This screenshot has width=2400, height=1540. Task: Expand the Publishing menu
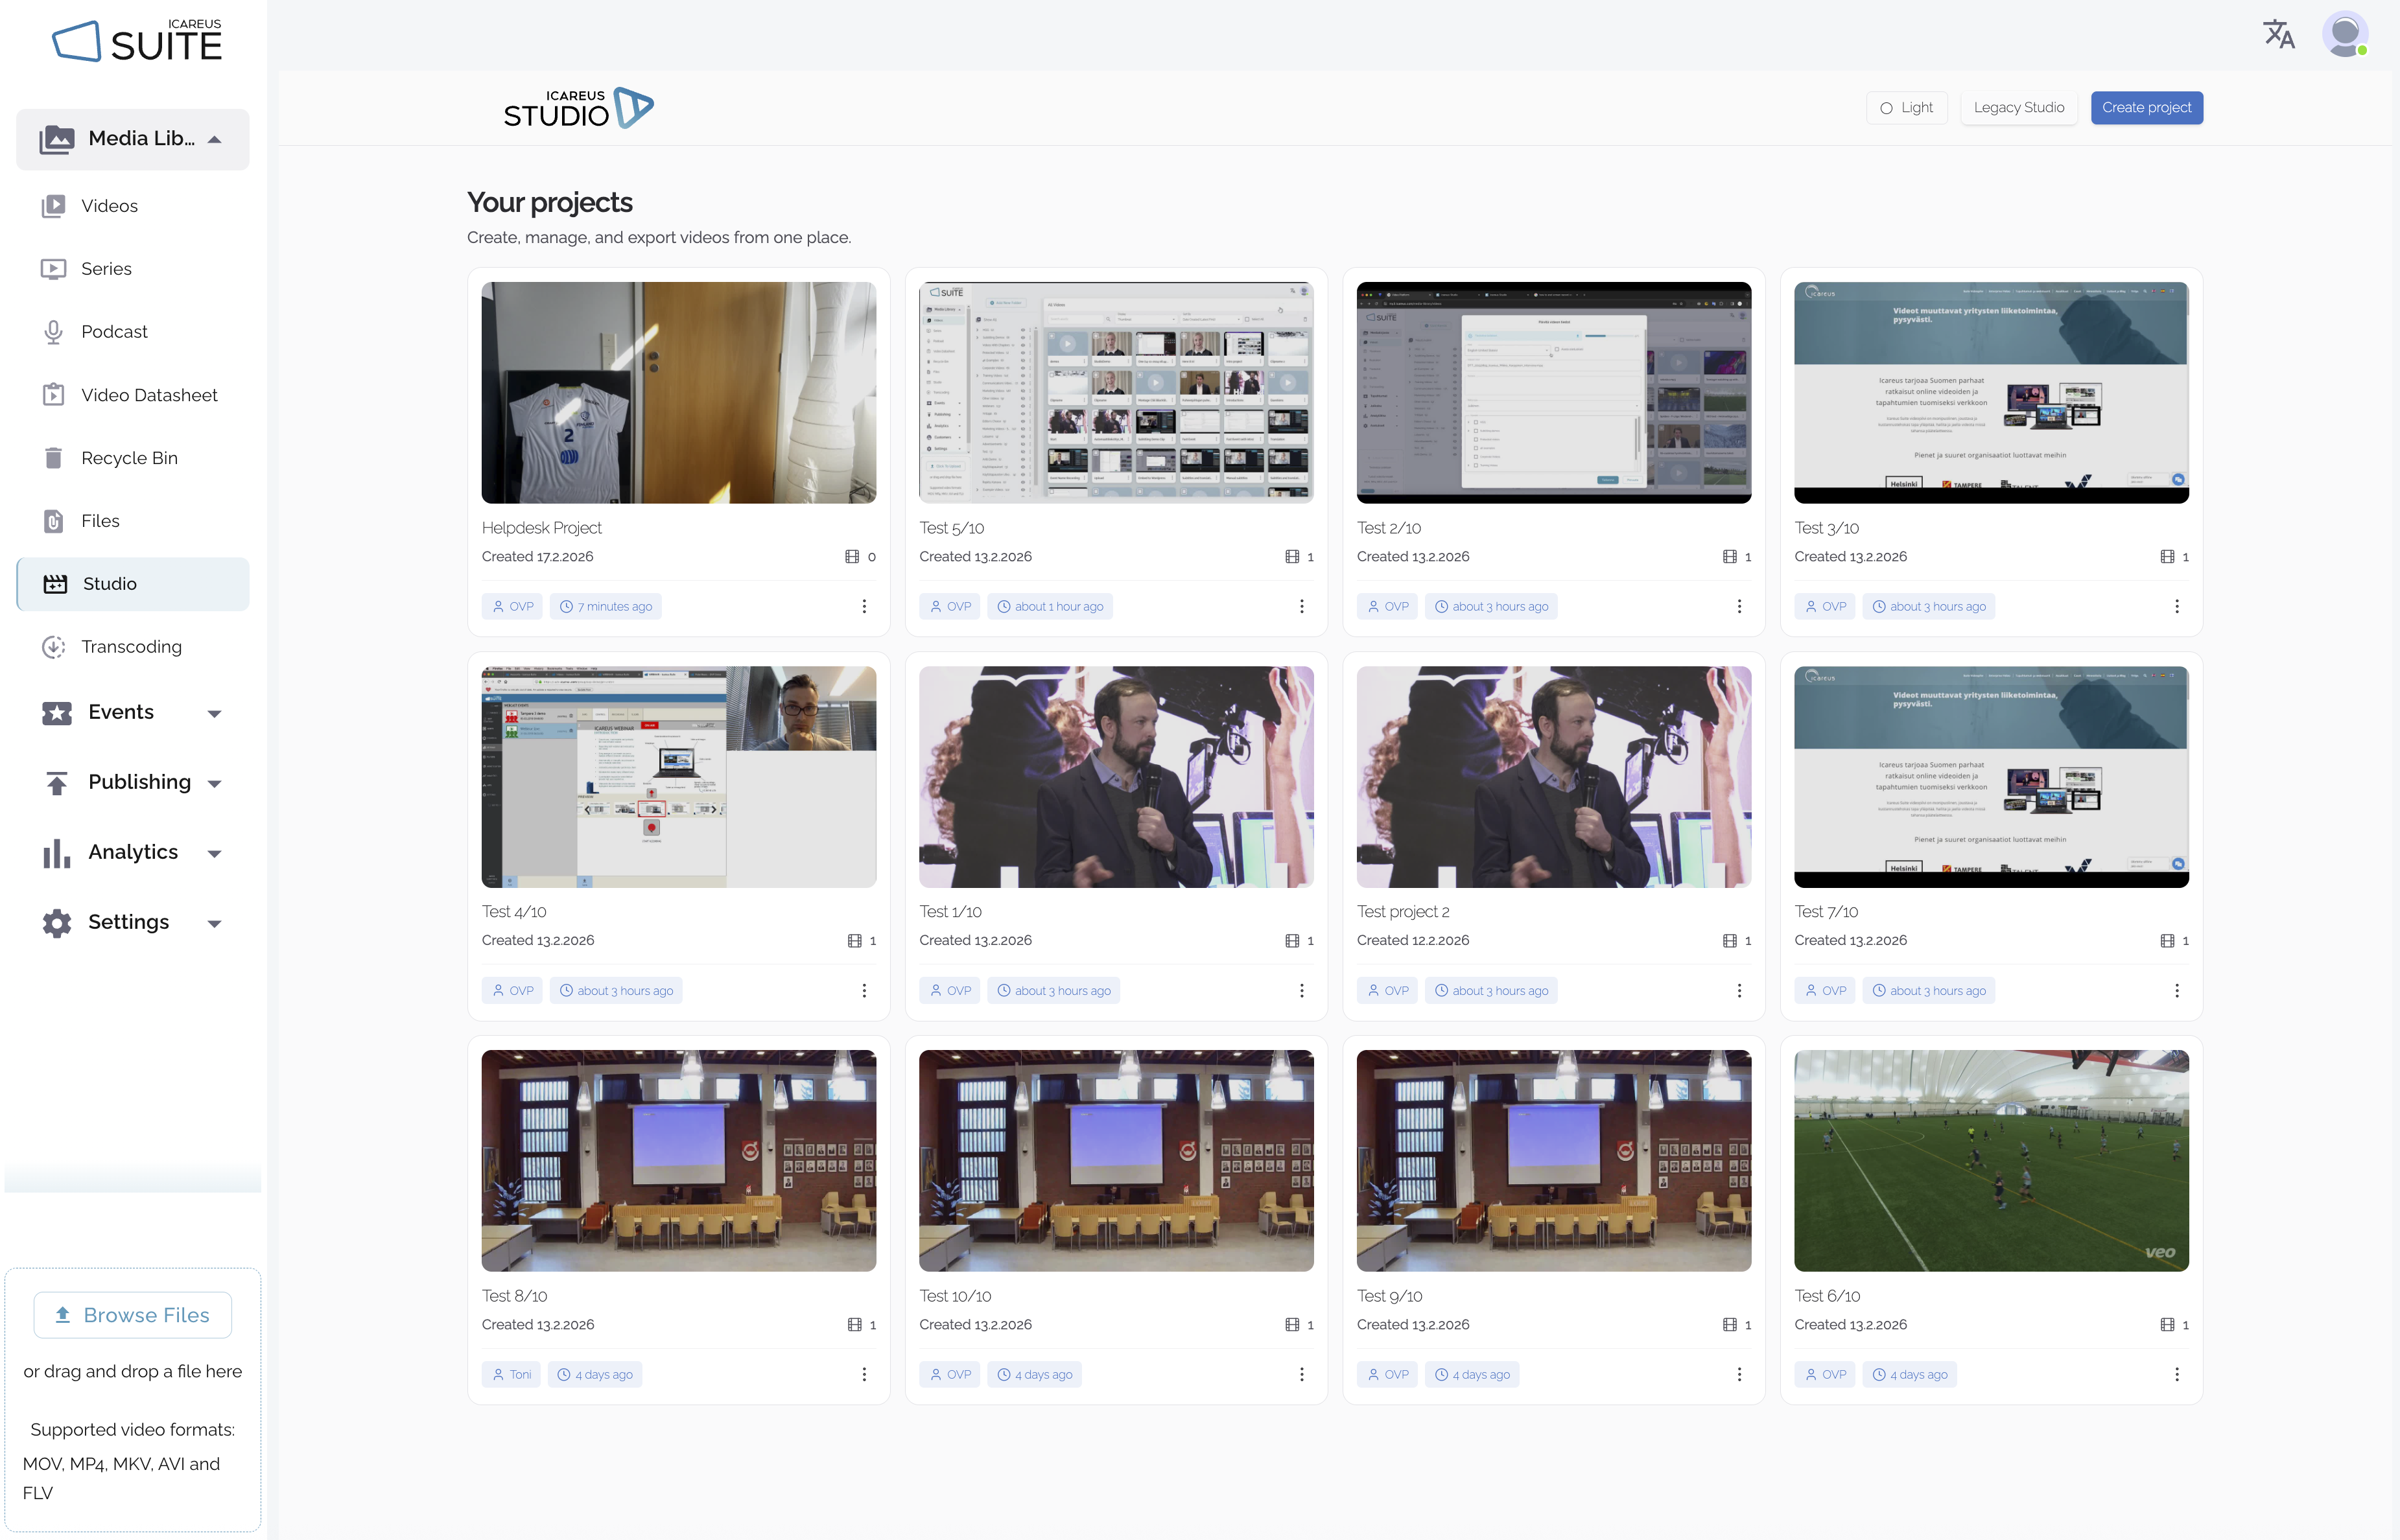[x=214, y=783]
